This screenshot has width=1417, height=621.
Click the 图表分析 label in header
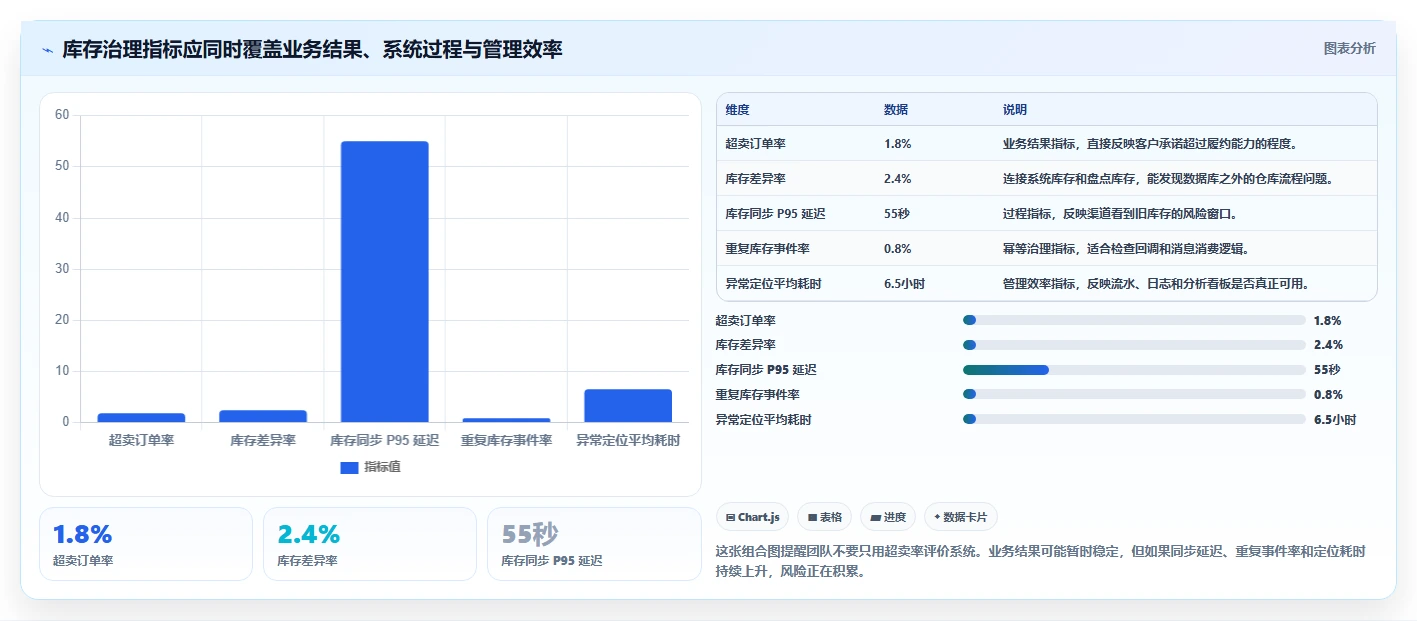1349,48
